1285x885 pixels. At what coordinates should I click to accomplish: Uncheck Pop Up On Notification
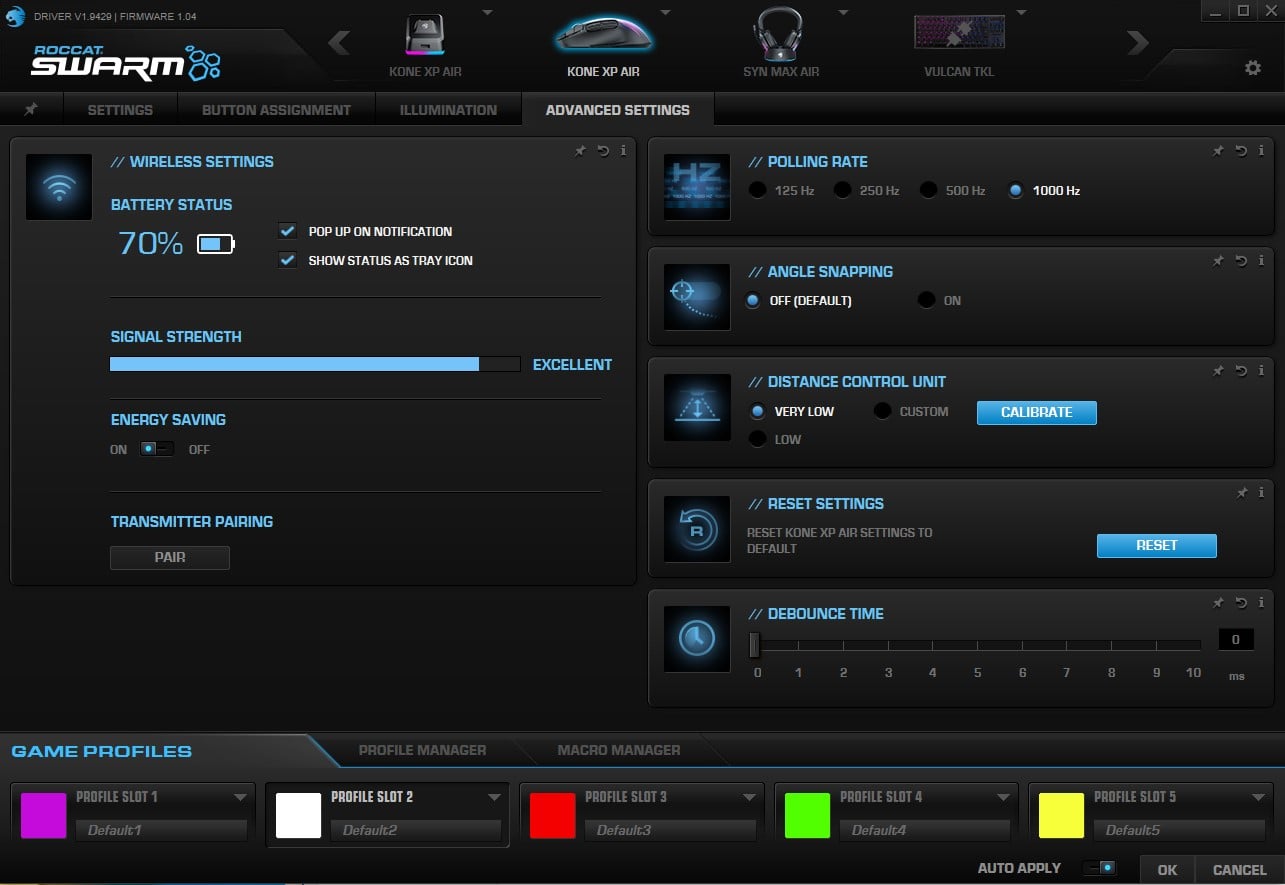tap(288, 231)
